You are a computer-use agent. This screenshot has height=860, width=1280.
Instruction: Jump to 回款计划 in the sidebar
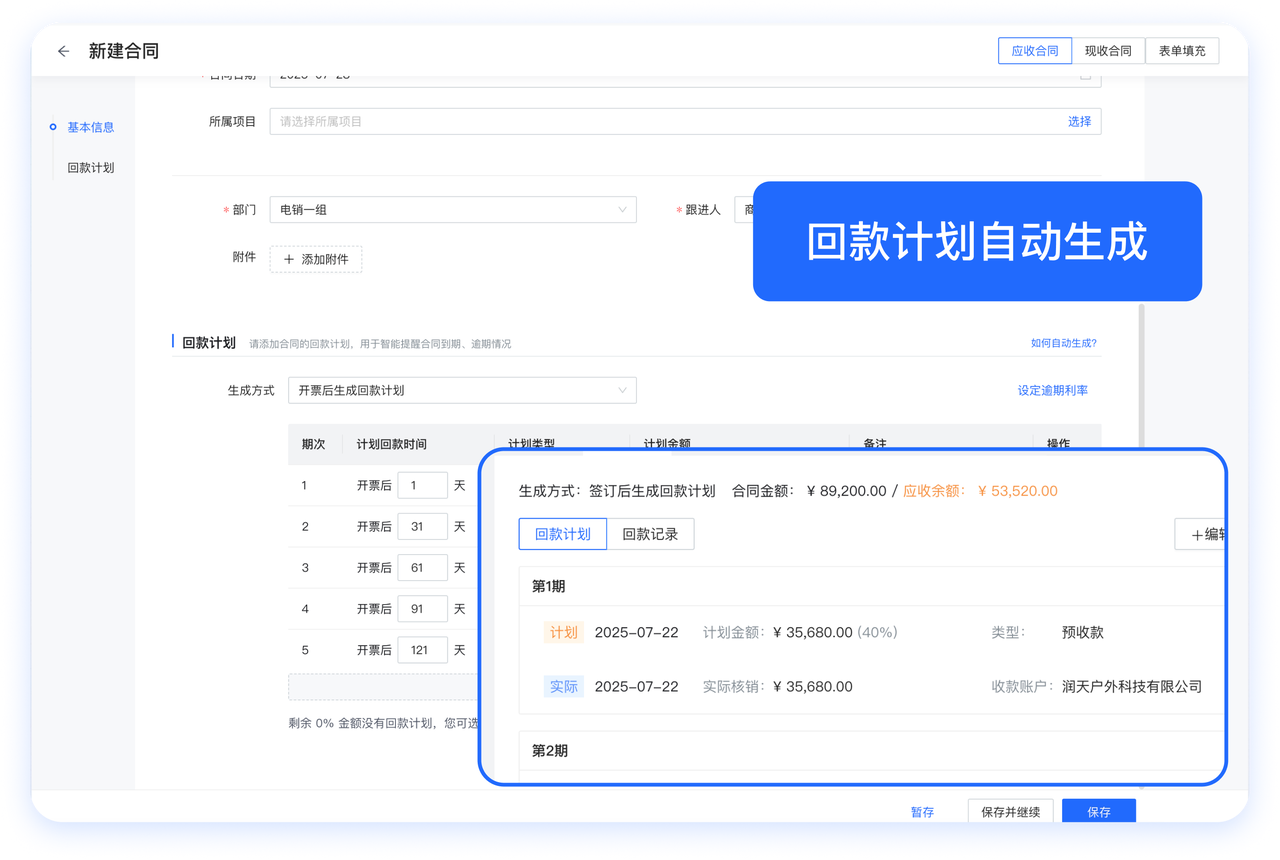click(x=90, y=168)
